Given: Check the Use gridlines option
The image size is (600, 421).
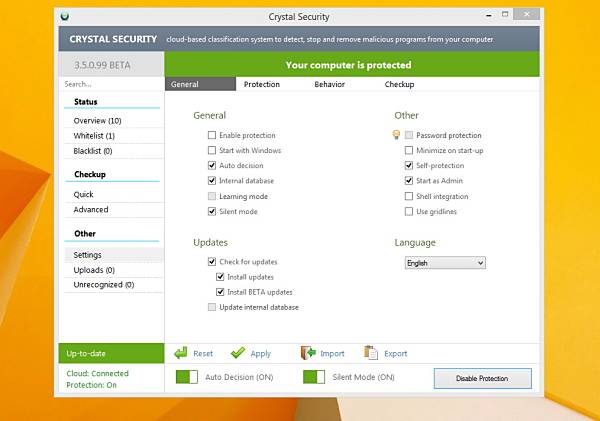Looking at the screenshot, I should point(409,211).
